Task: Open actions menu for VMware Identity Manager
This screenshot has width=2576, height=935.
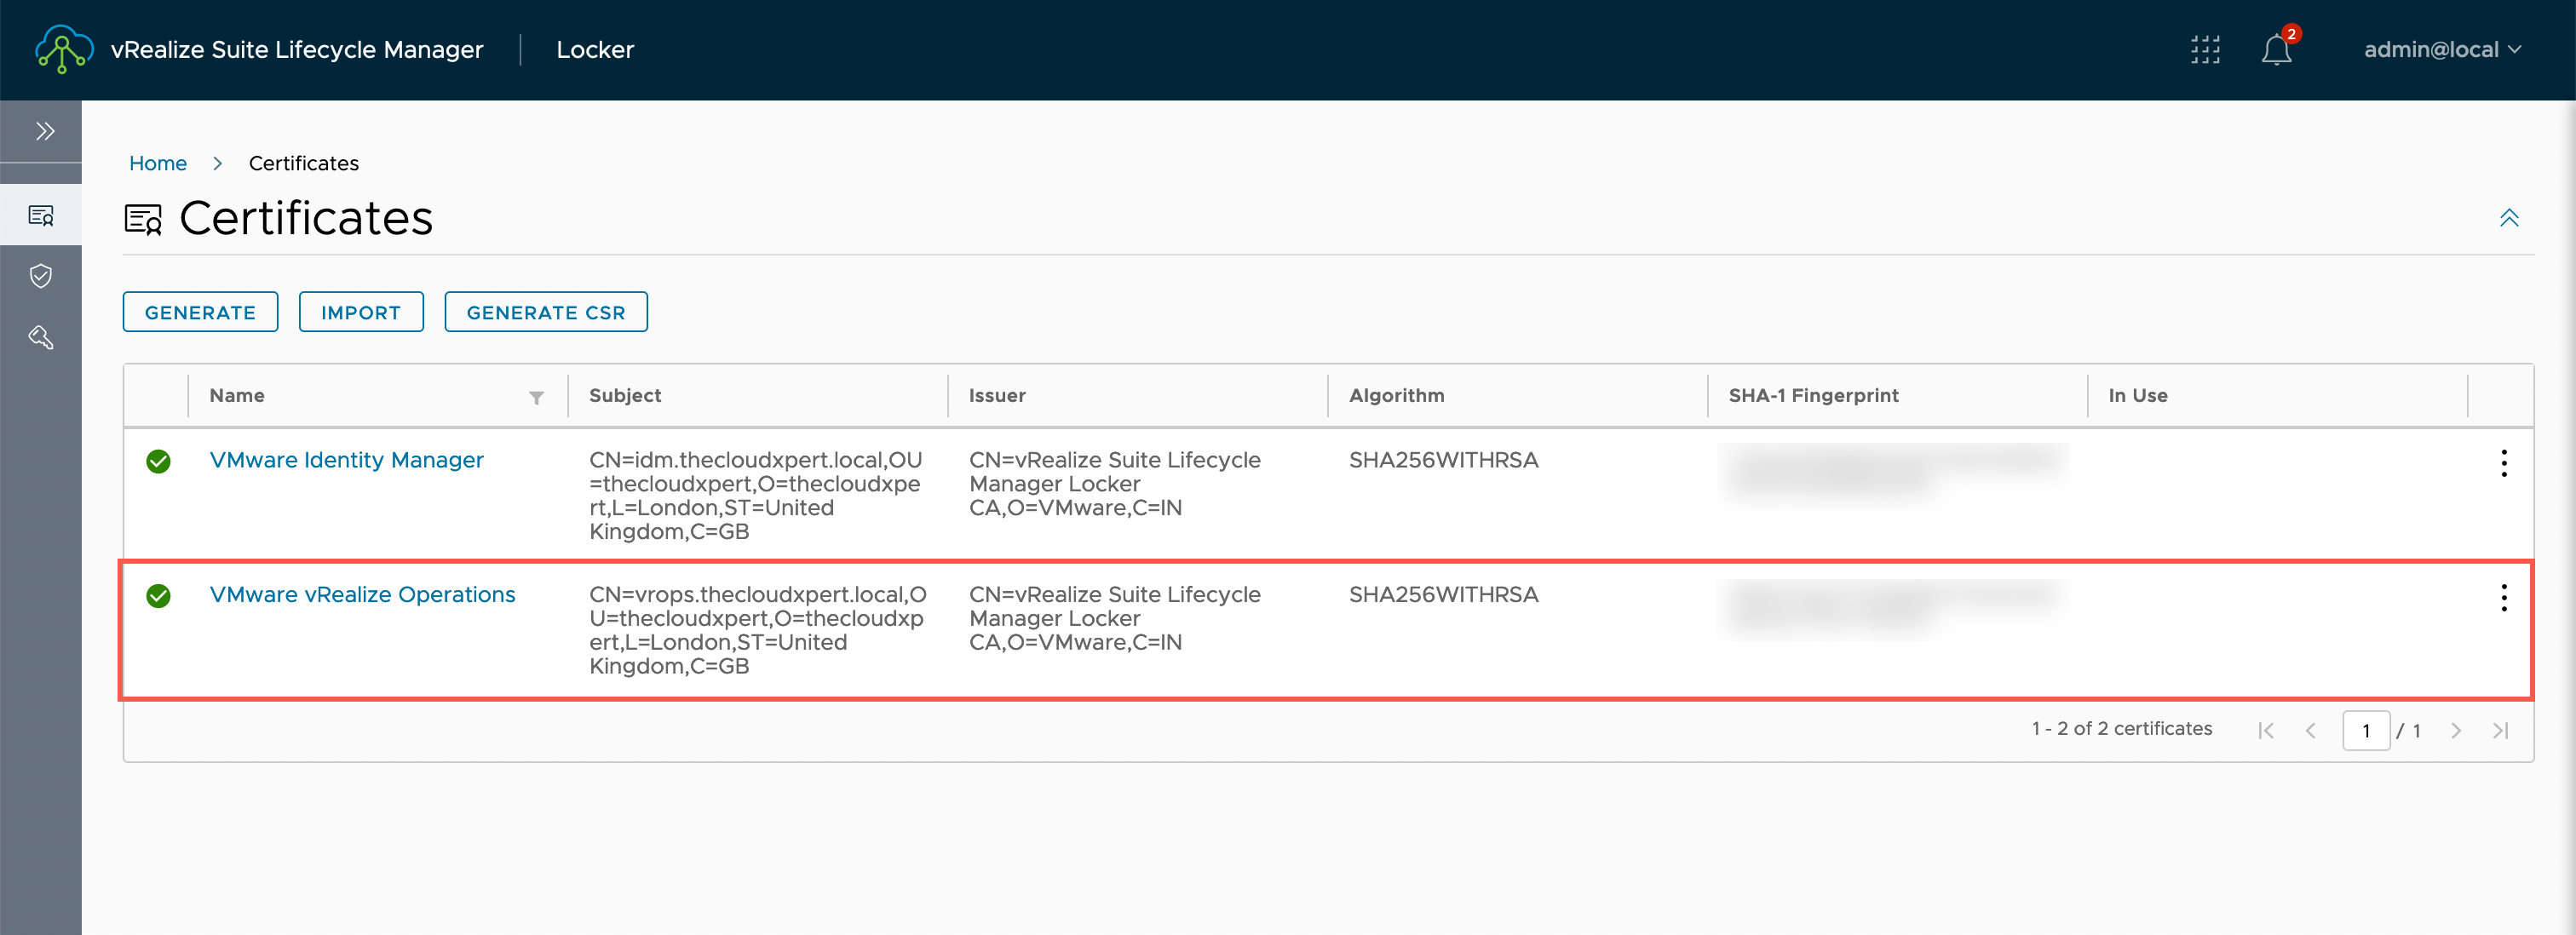Action: 2503,463
